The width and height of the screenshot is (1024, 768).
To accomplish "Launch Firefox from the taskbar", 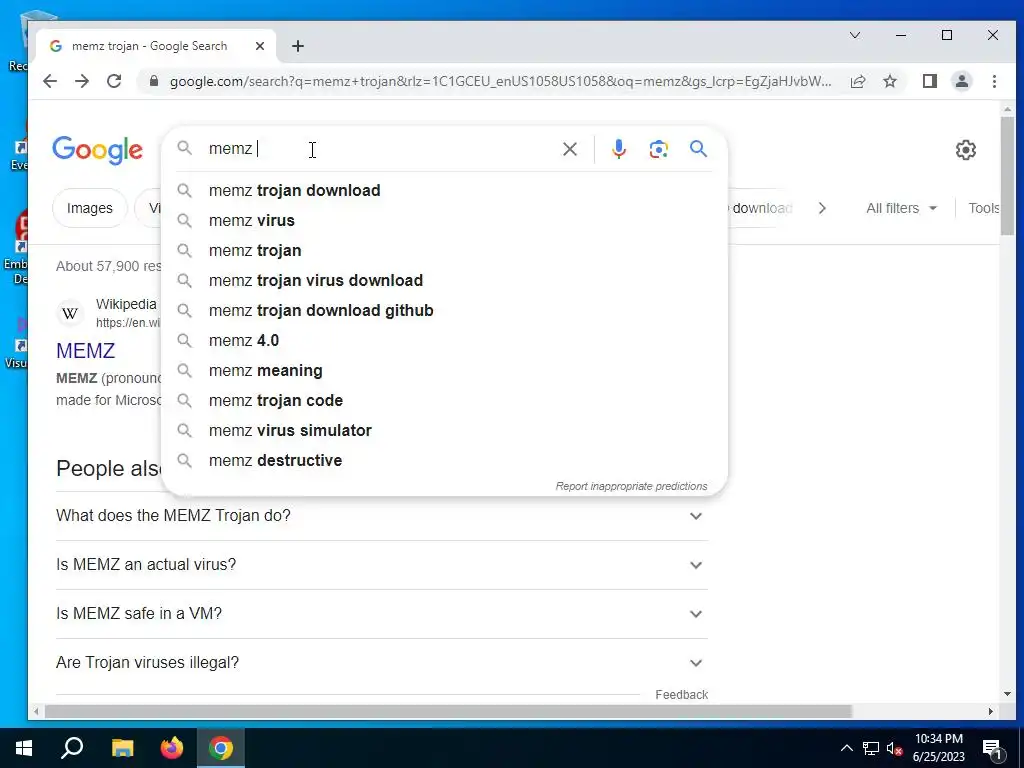I will 172,748.
